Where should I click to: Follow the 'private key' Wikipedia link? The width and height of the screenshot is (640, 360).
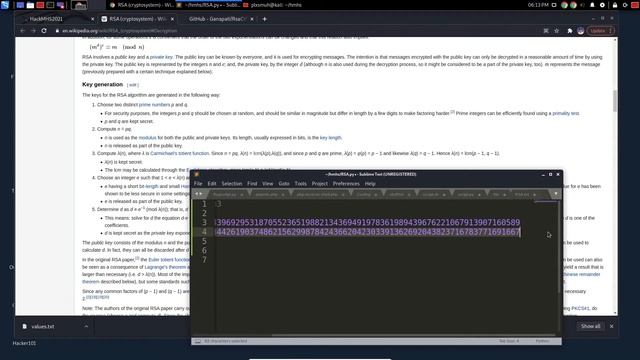point(161,57)
